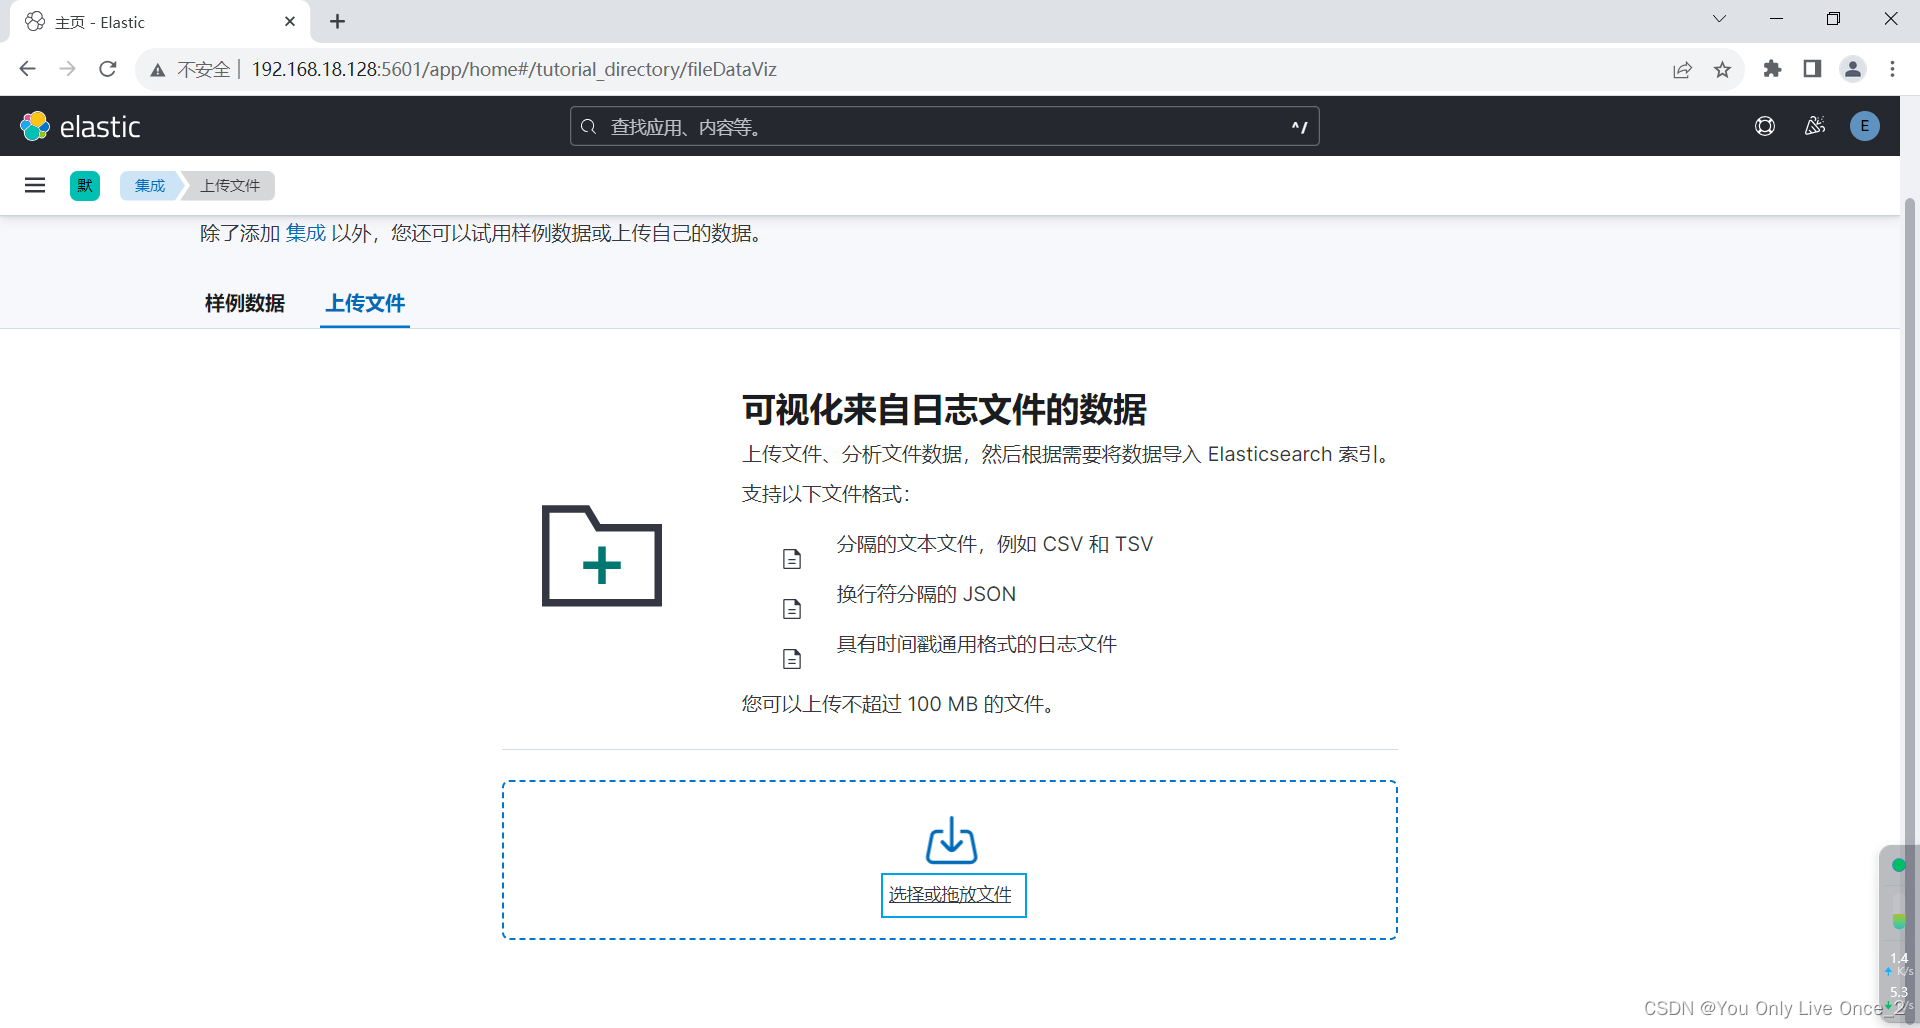Select the 主页 - Elastic browser tab
Image resolution: width=1920 pixels, height=1028 pixels.
160,22
